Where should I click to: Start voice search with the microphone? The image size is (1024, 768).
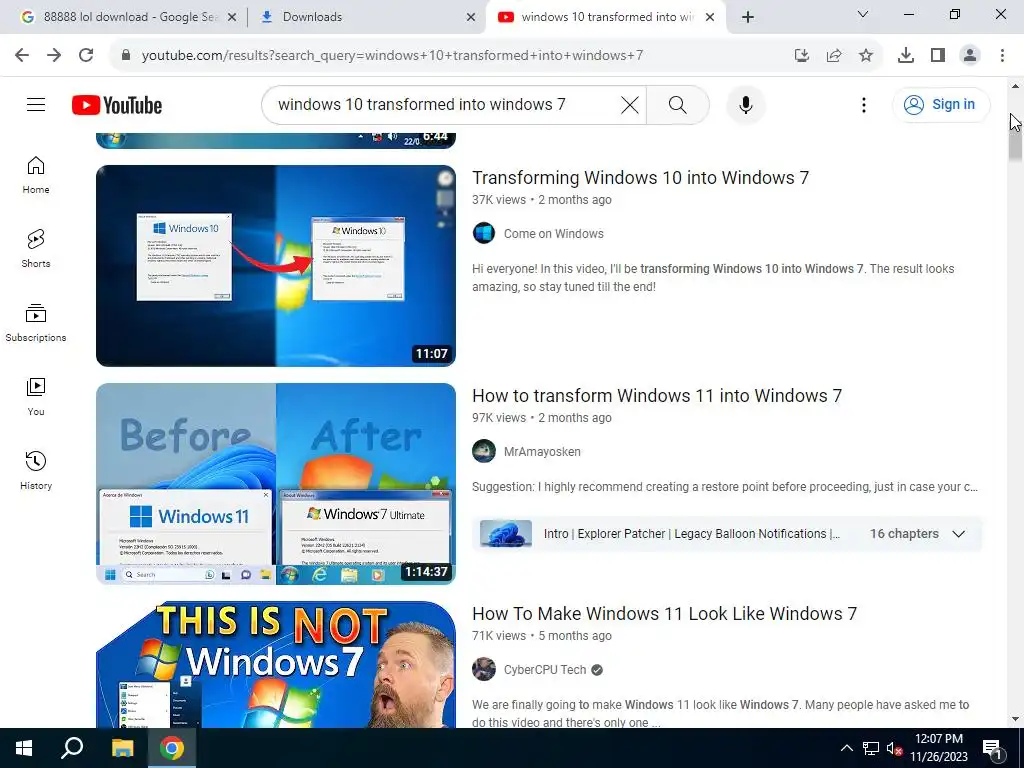[x=745, y=104]
